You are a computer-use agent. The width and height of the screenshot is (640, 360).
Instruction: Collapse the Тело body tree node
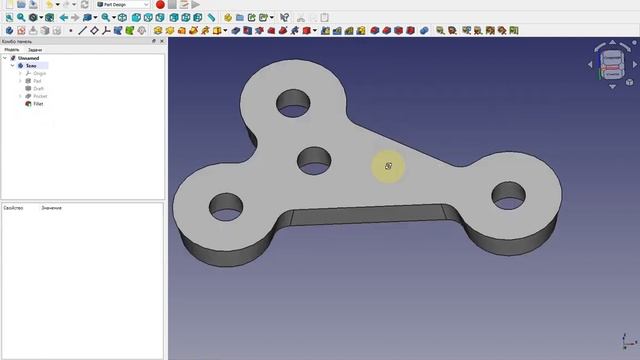pyautogui.click(x=12, y=66)
